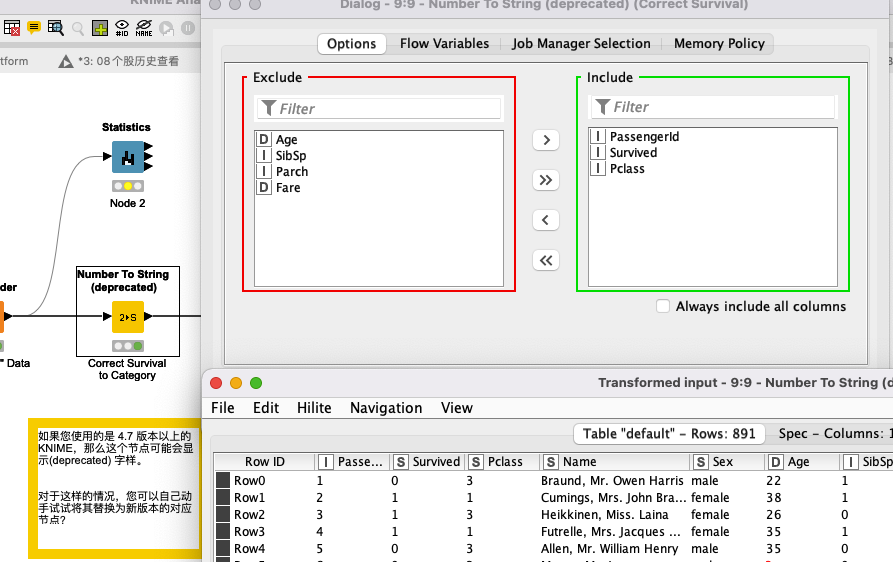Select the Statistics node icon
The width and height of the screenshot is (893, 562).
point(128,157)
